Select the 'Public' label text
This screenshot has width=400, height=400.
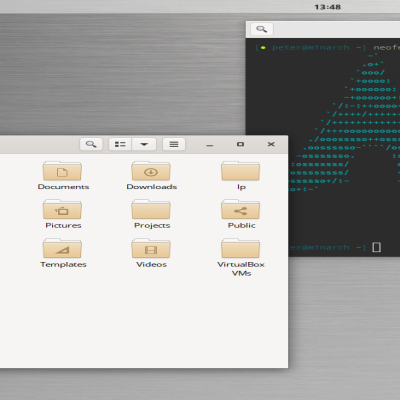coord(242,225)
